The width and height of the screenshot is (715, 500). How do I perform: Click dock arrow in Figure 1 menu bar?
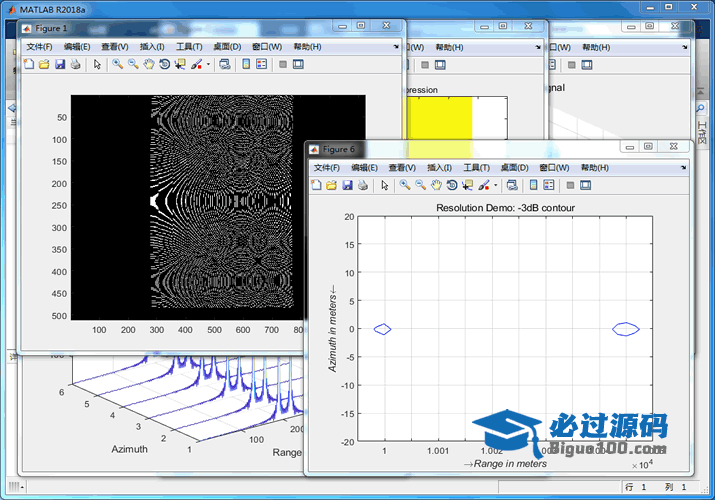(x=396, y=46)
